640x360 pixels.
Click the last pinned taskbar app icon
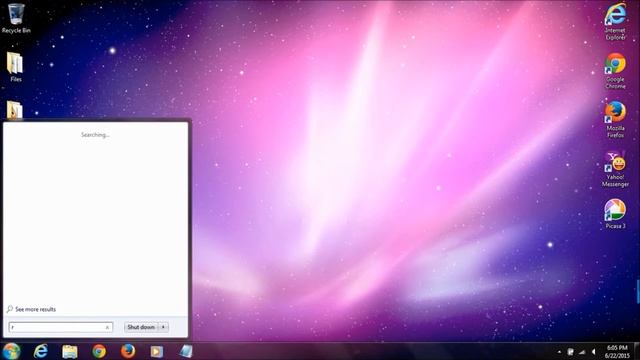pos(186,351)
